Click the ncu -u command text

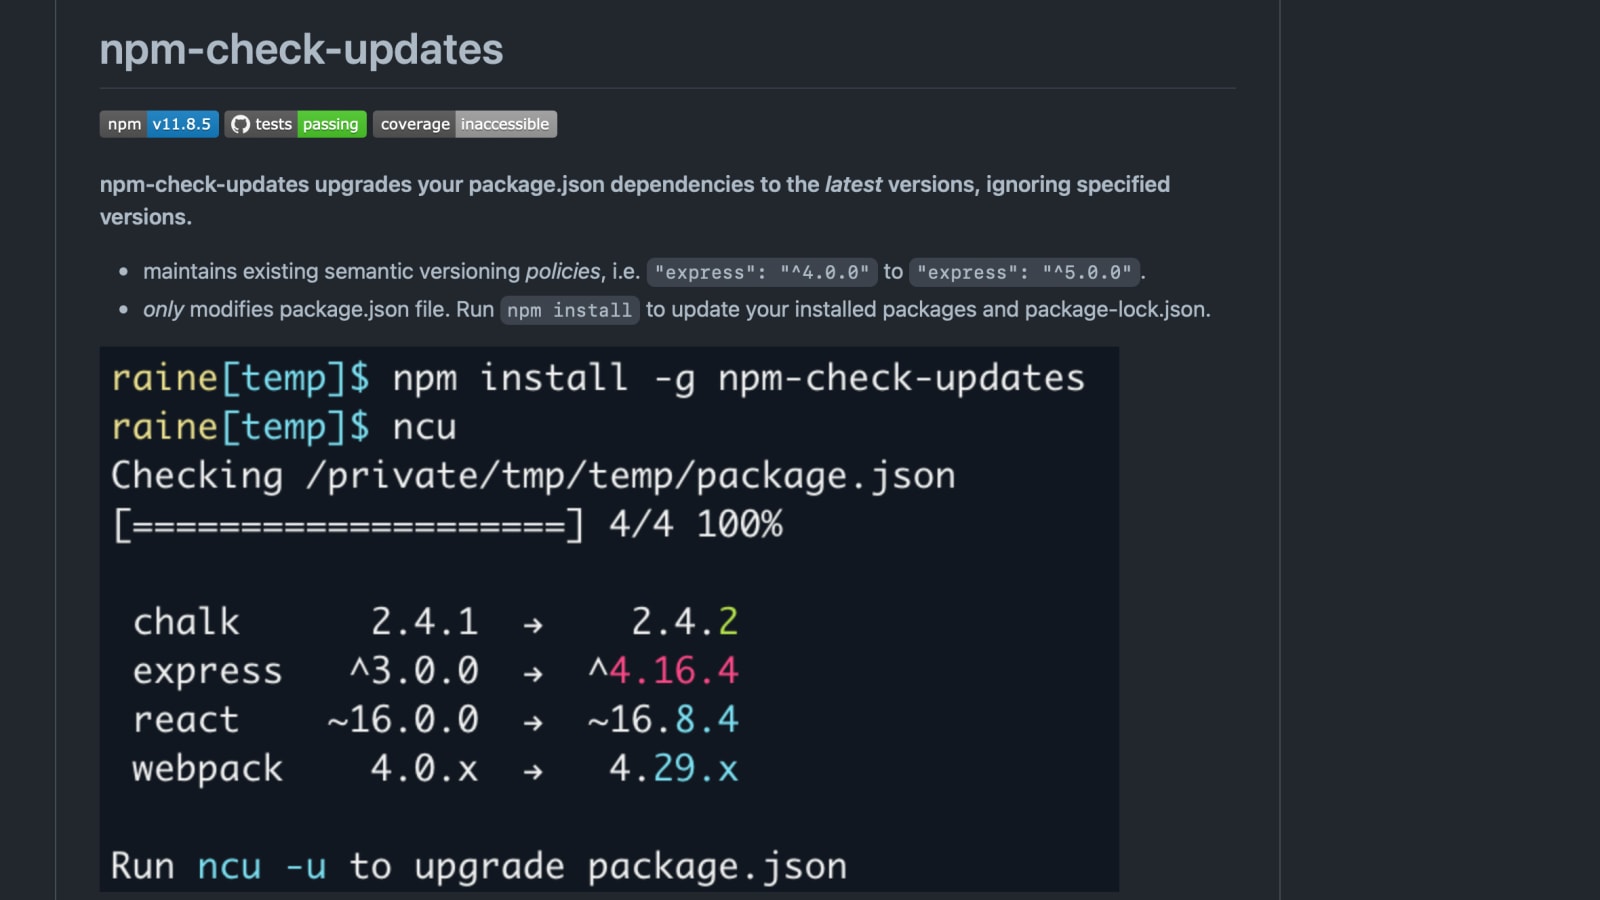[x=262, y=866]
